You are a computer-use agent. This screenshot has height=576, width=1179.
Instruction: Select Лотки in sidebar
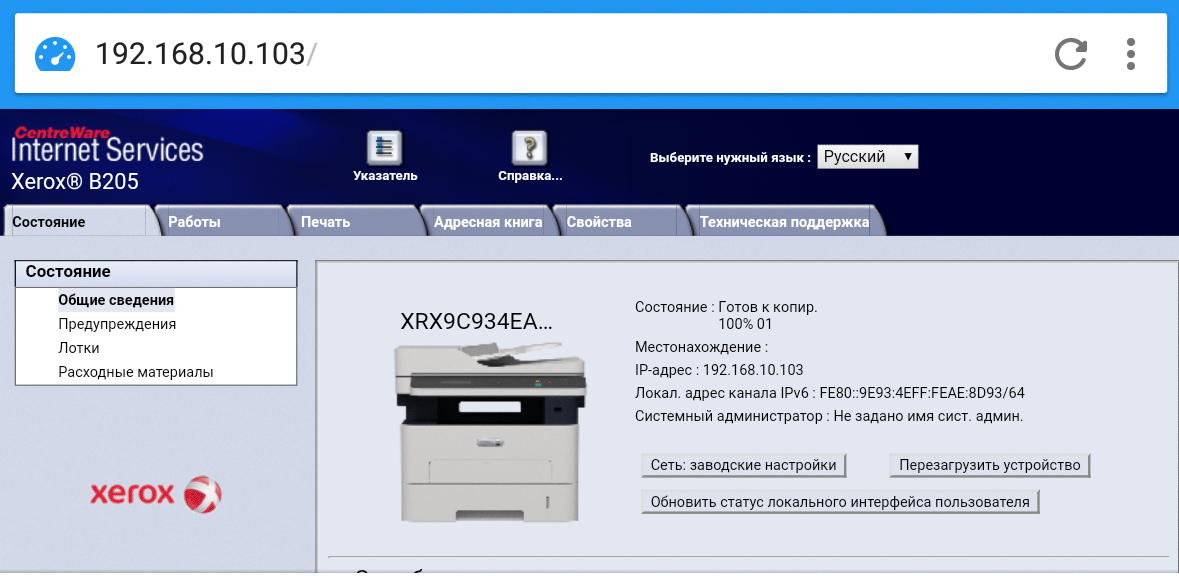click(79, 348)
